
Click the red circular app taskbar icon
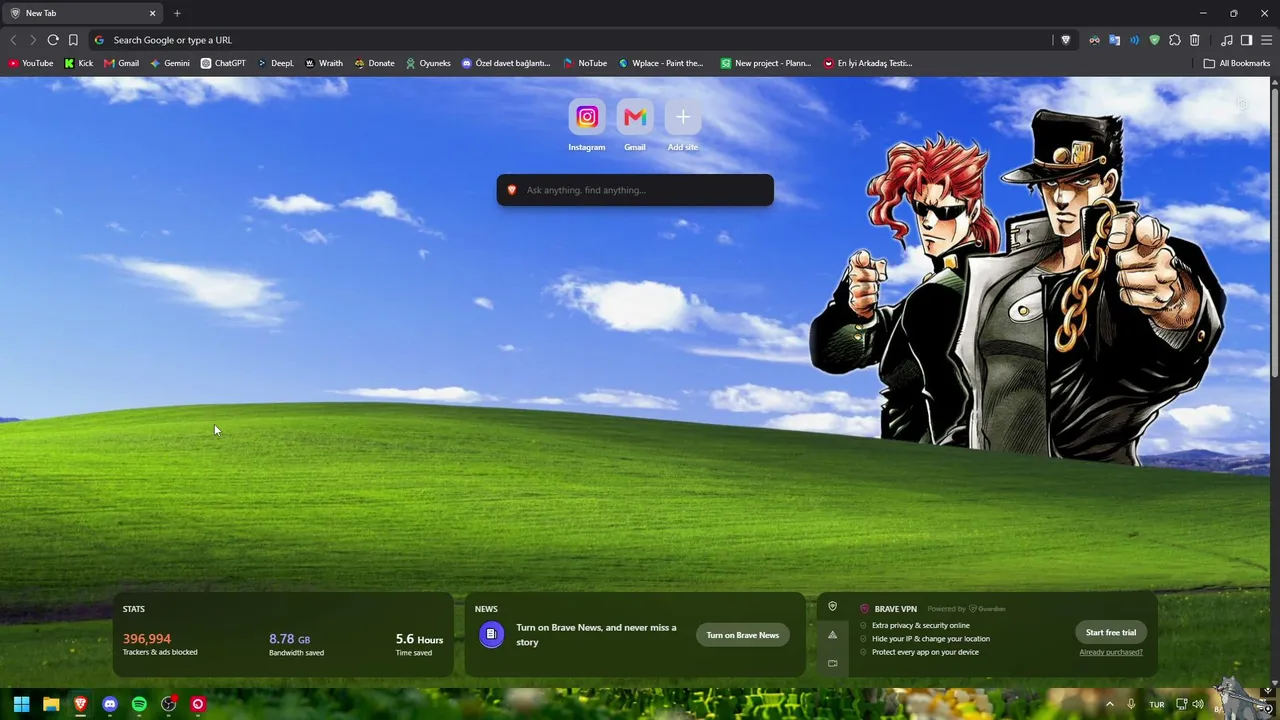198,704
